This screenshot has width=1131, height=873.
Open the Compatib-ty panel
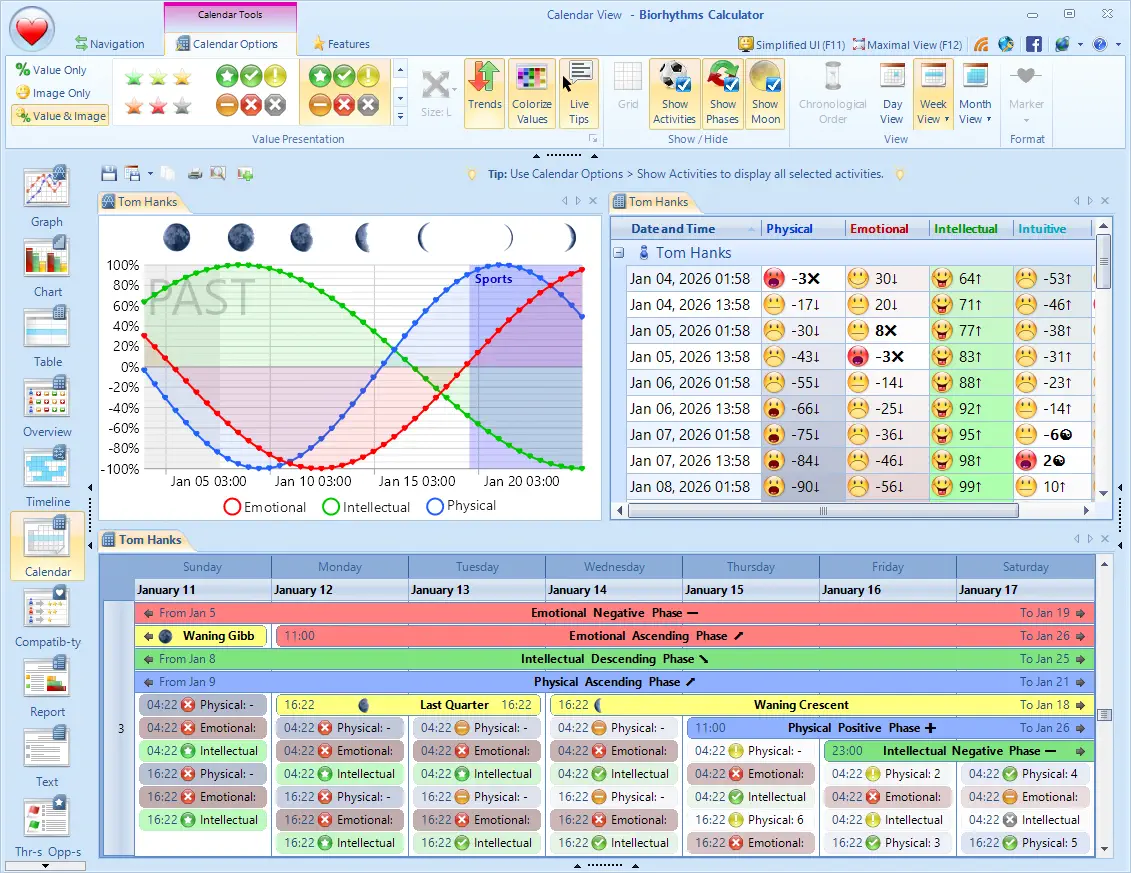pyautogui.click(x=46, y=620)
